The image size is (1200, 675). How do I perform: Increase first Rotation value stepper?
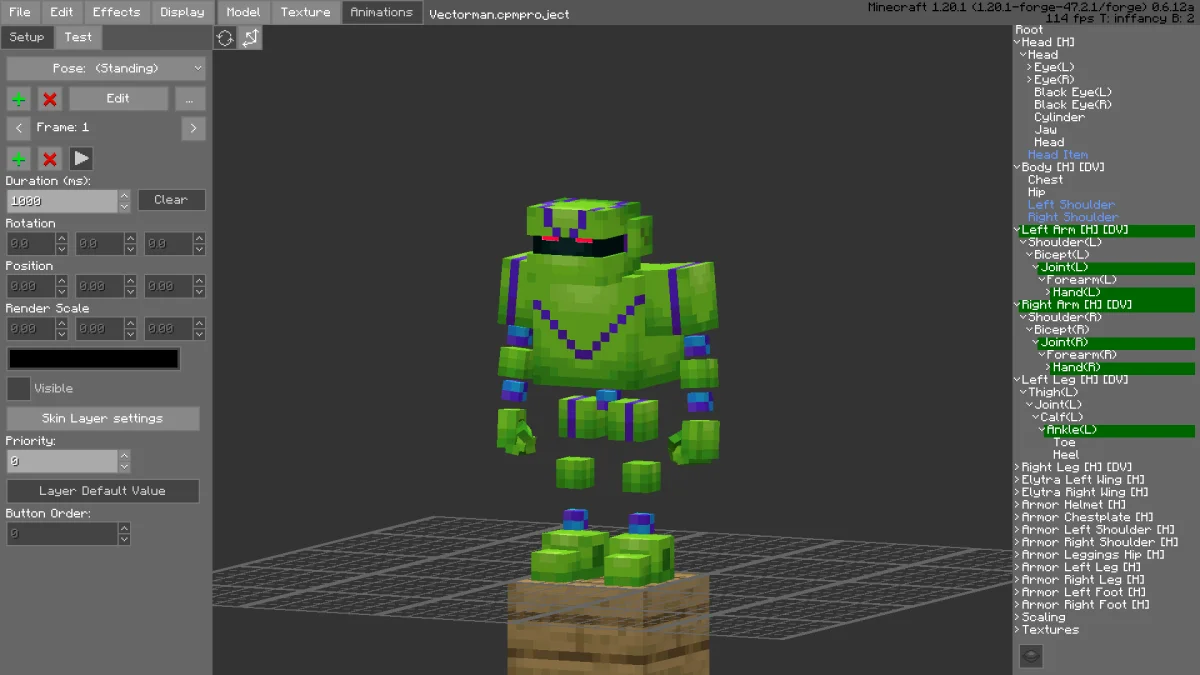(x=62, y=238)
